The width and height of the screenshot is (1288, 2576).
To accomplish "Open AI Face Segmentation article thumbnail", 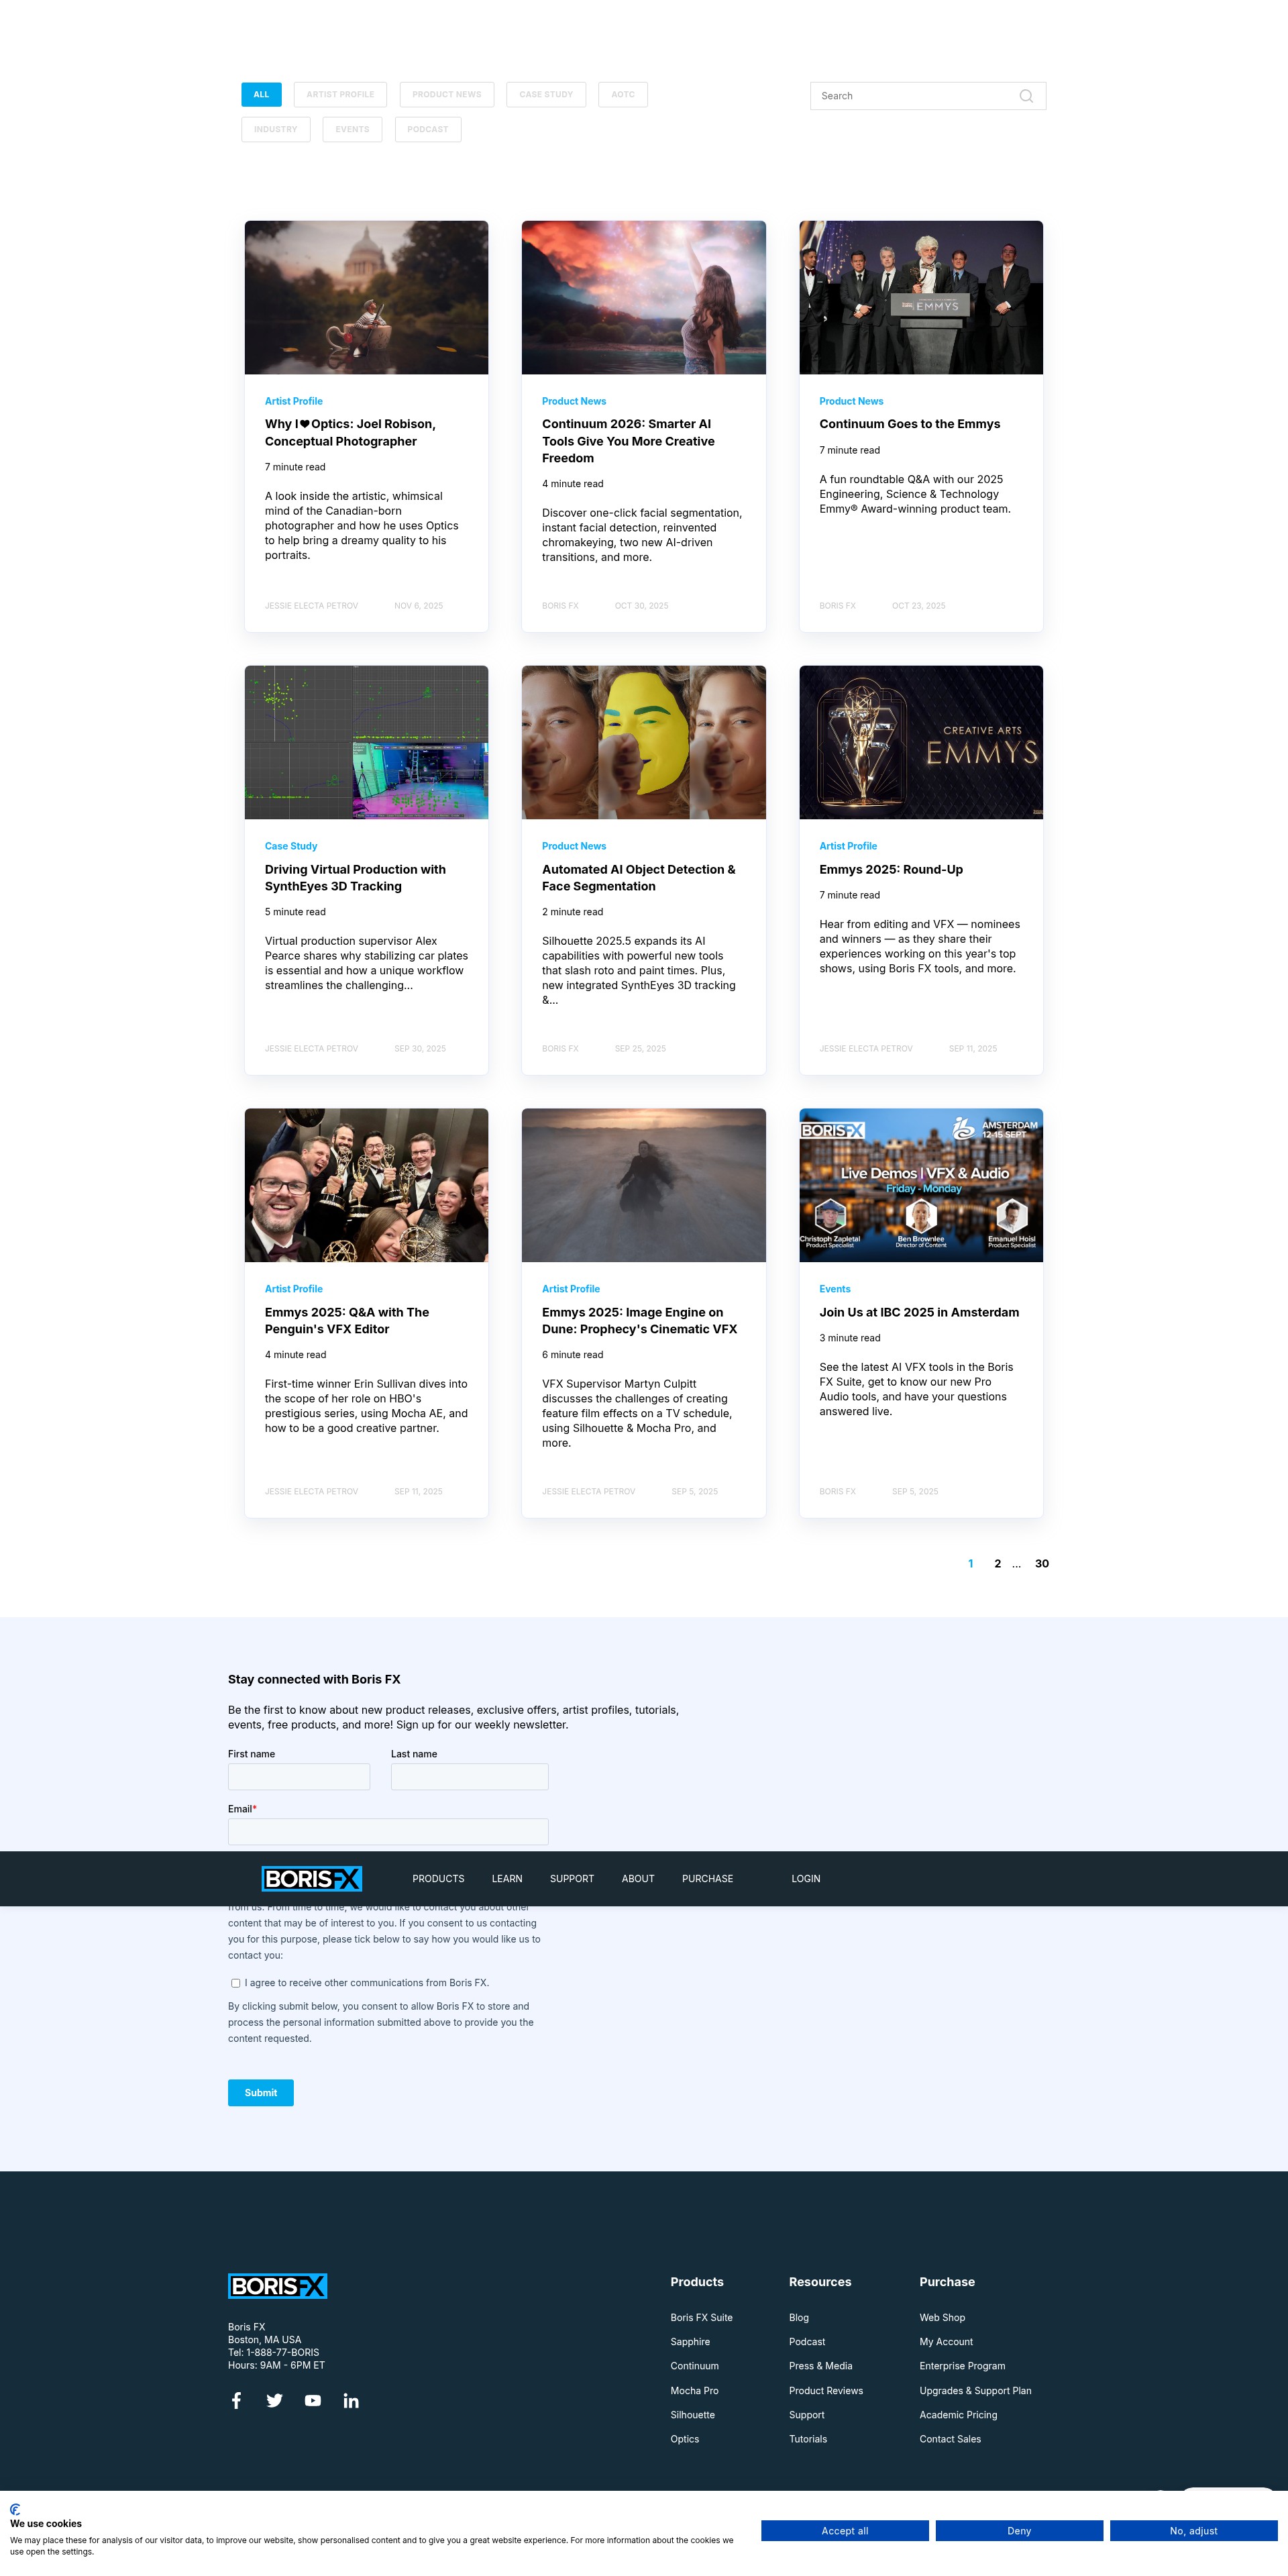I will [644, 743].
